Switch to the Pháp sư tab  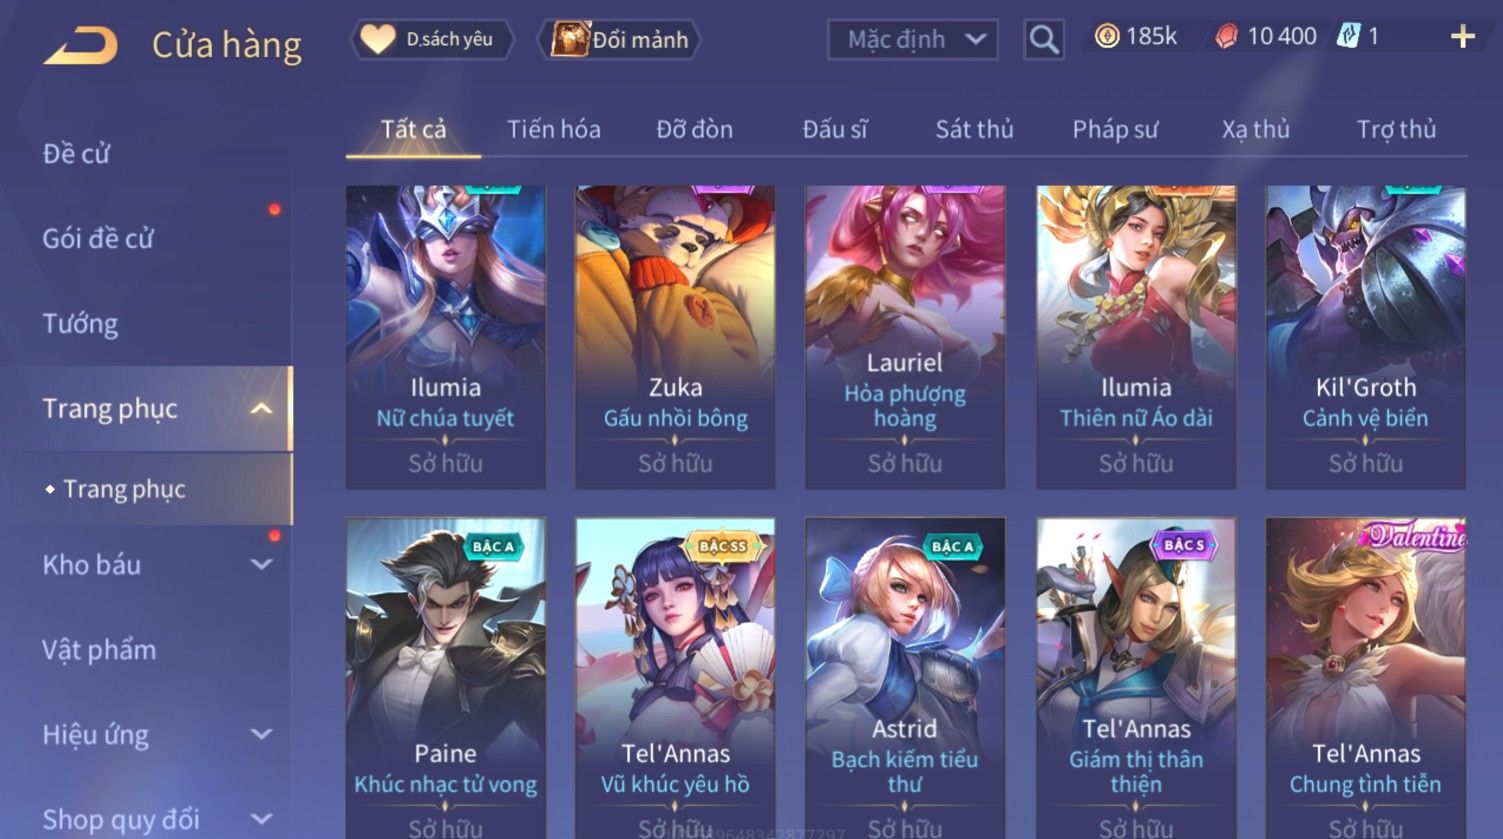[x=1115, y=129]
